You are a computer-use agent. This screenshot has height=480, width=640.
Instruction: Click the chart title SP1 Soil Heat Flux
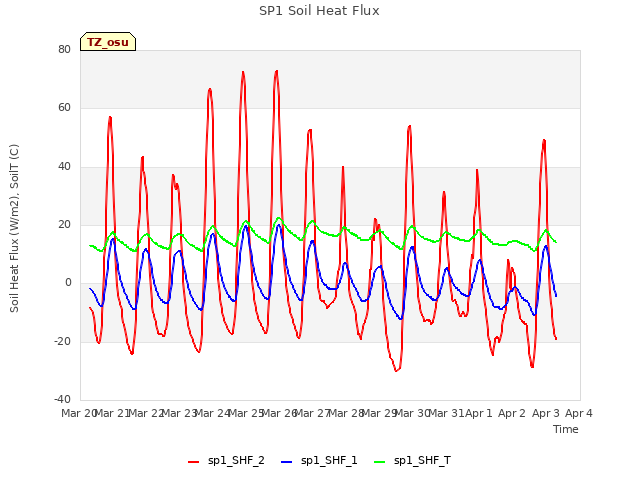(319, 11)
